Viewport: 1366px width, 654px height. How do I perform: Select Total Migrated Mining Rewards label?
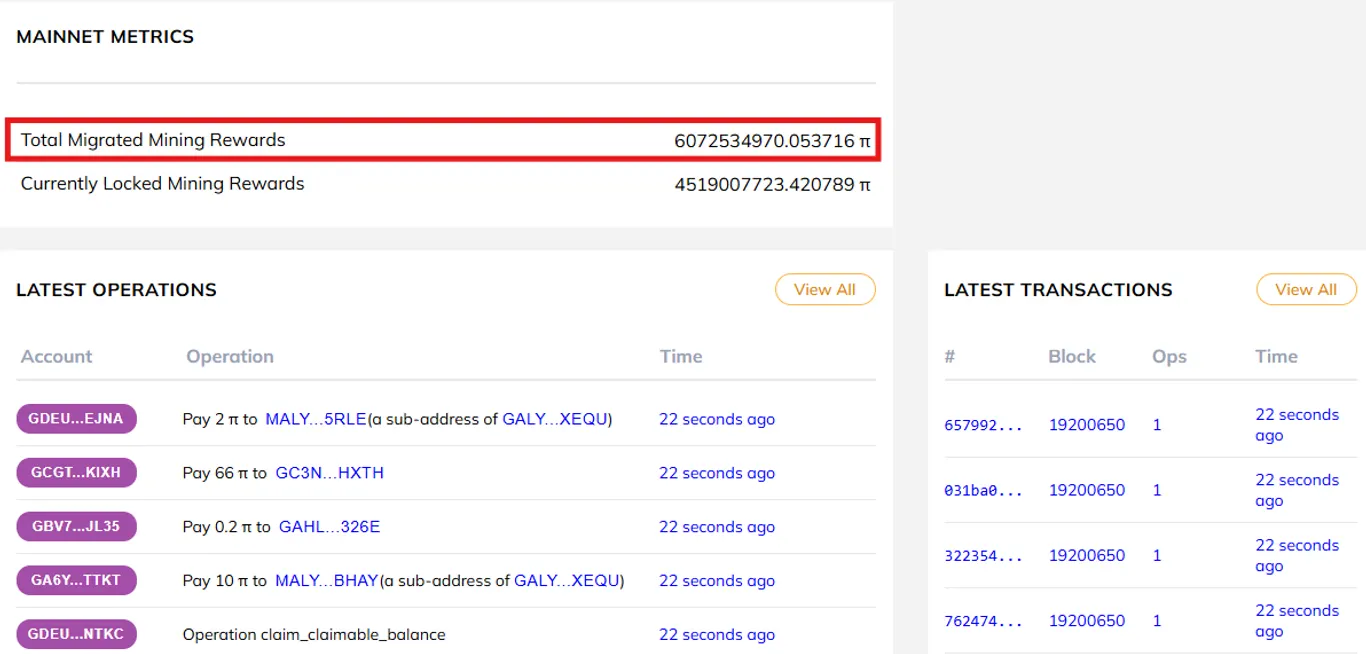(x=153, y=140)
